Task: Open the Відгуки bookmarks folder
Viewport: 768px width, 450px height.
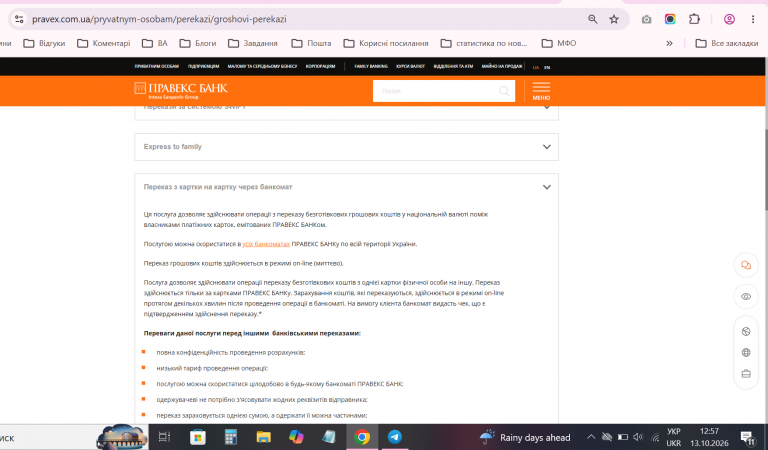Action: [44, 43]
